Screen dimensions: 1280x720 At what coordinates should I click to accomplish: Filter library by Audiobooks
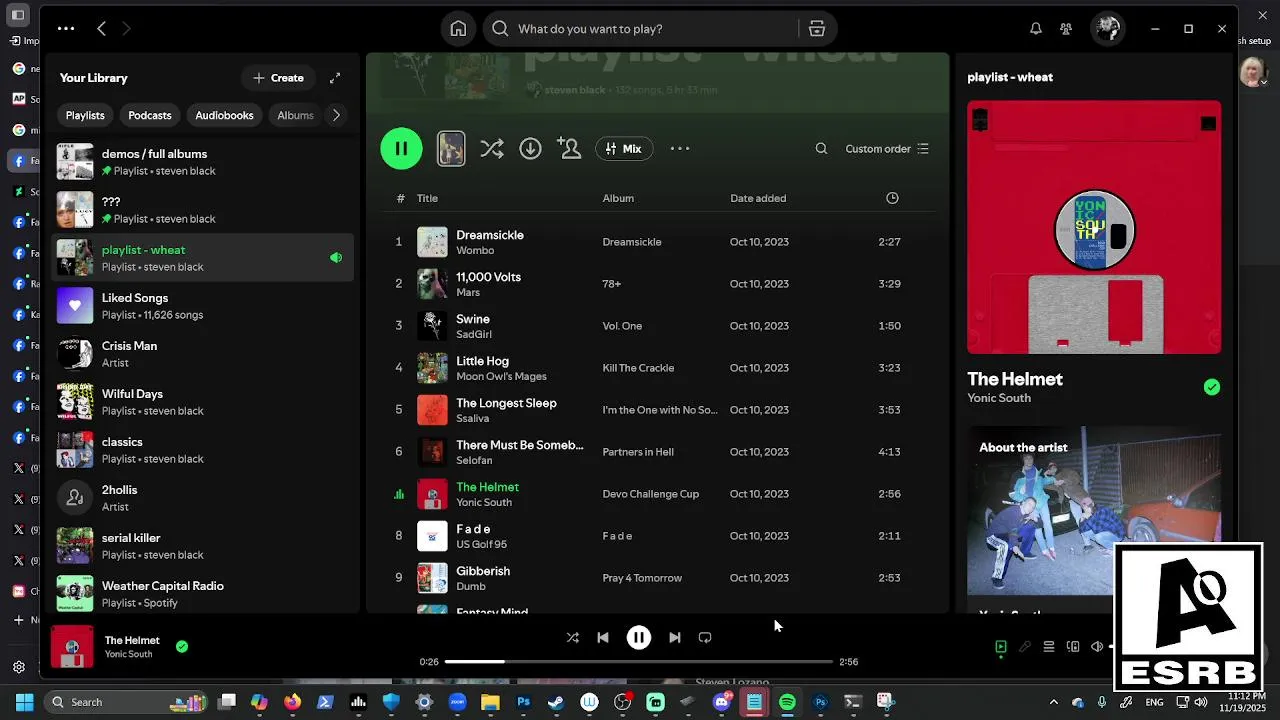tap(224, 115)
